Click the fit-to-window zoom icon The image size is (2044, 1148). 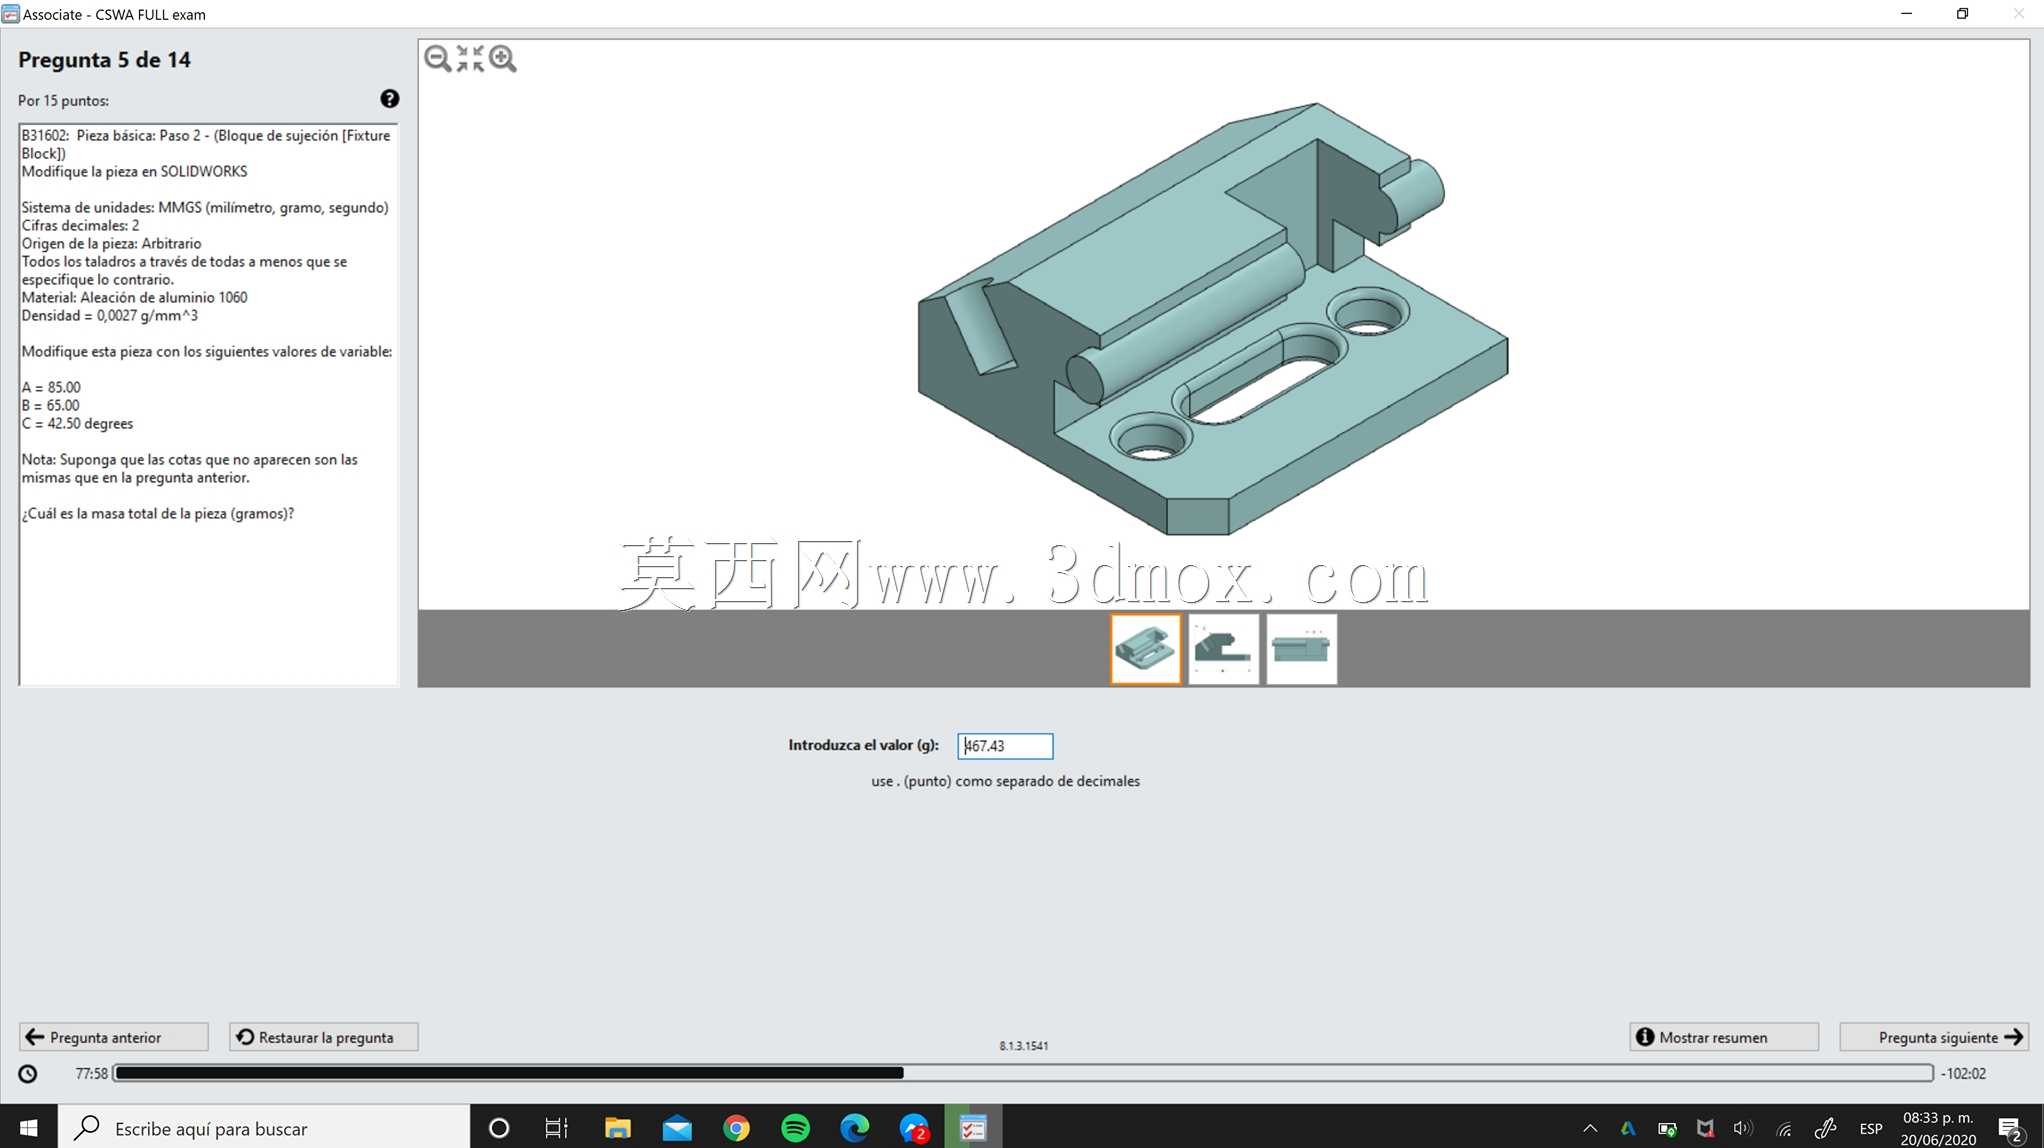pos(470,59)
